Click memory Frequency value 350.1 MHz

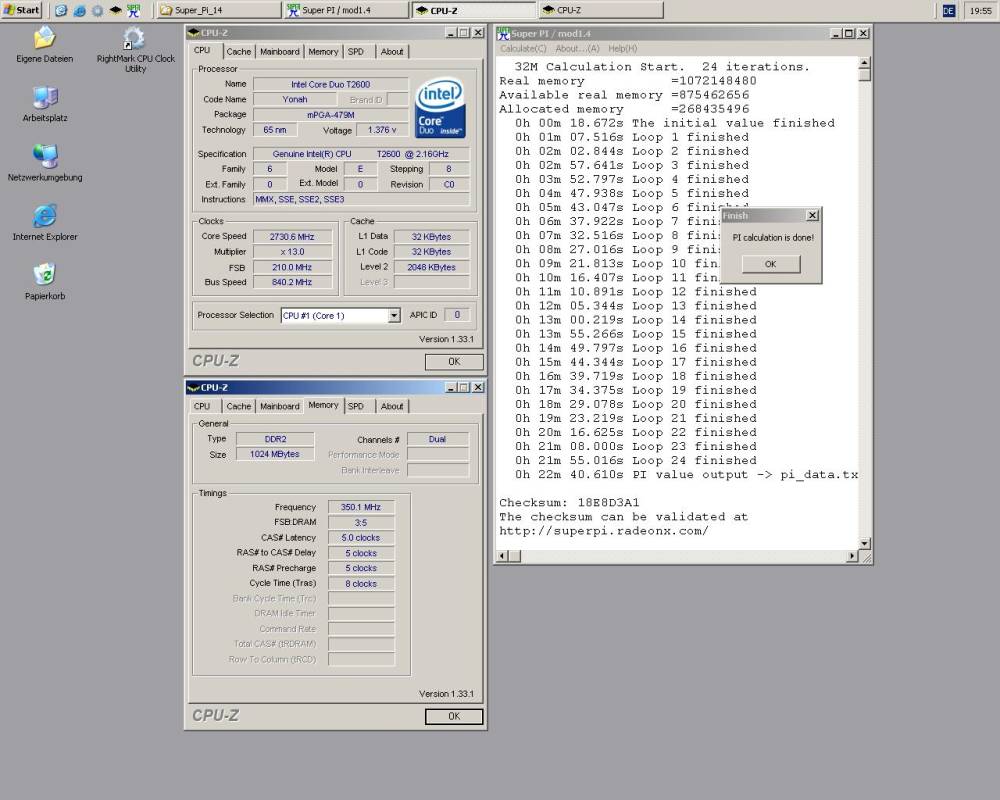(361, 507)
